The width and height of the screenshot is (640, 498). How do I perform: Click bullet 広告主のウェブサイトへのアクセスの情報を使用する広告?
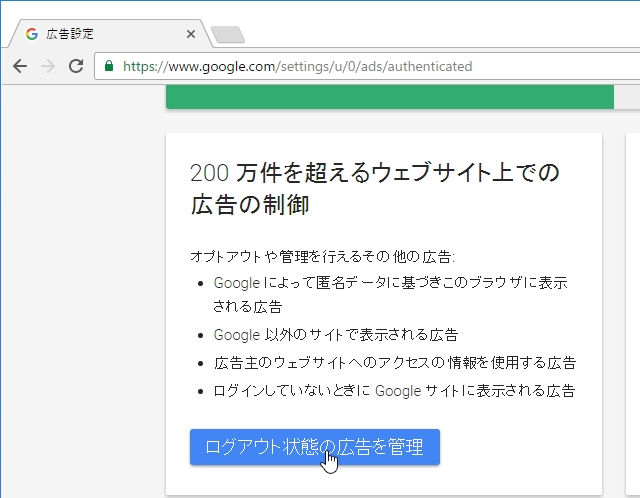click(394, 362)
